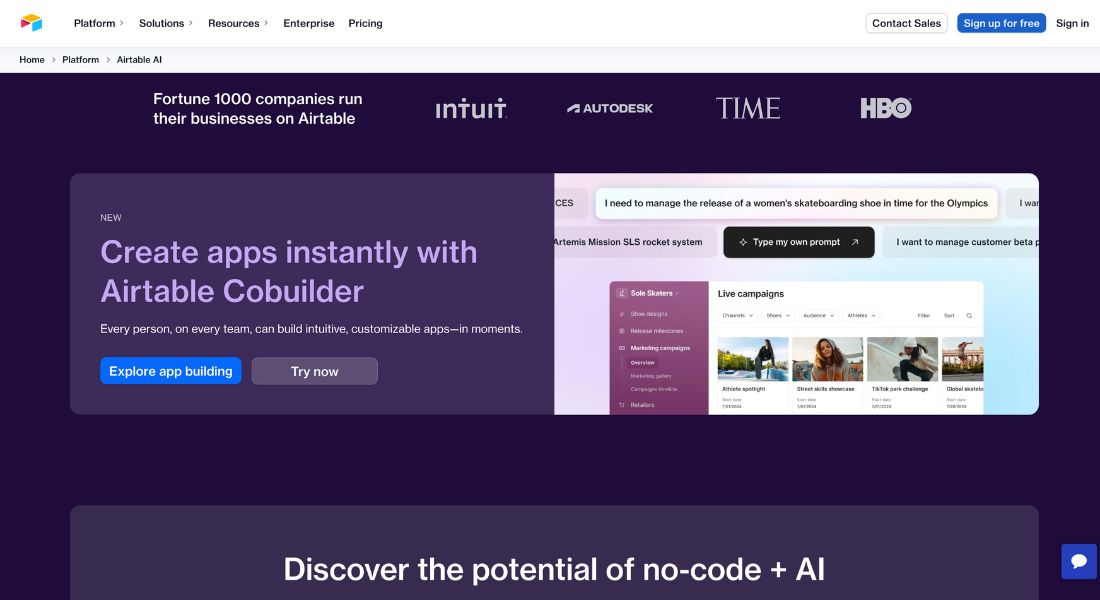Open the live chat bubble icon

(1079, 561)
